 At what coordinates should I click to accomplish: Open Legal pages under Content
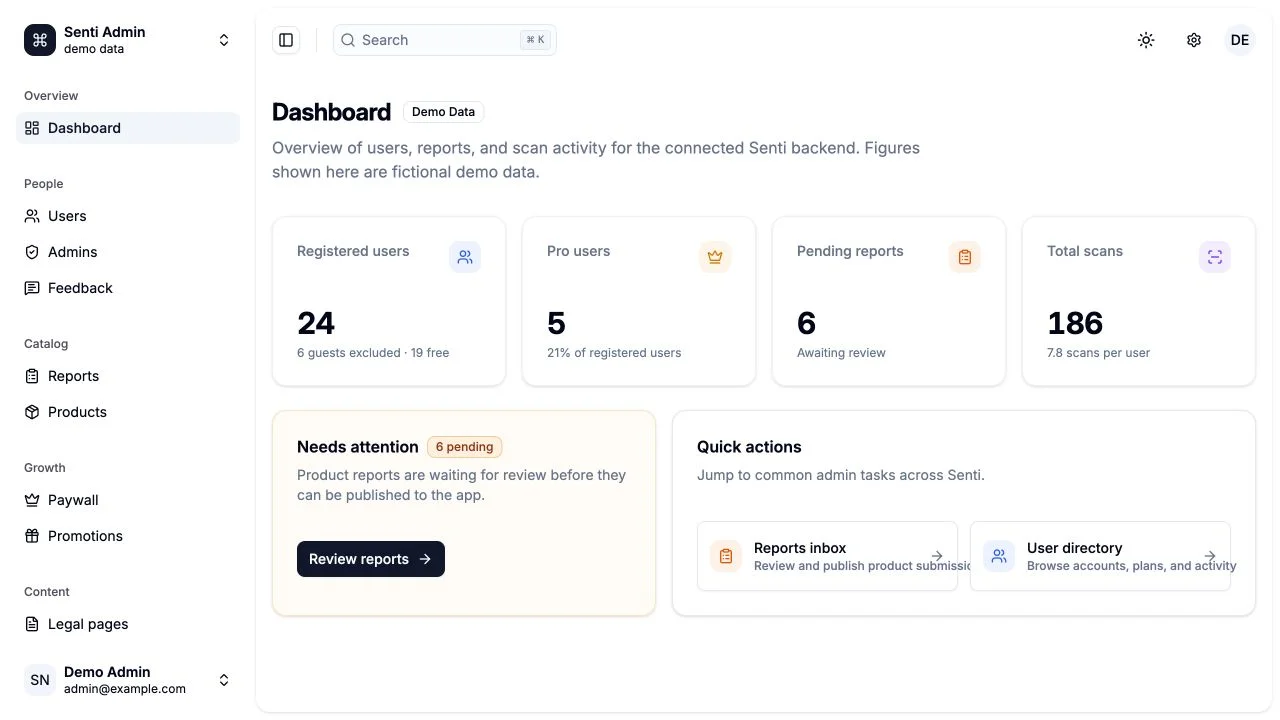128,624
